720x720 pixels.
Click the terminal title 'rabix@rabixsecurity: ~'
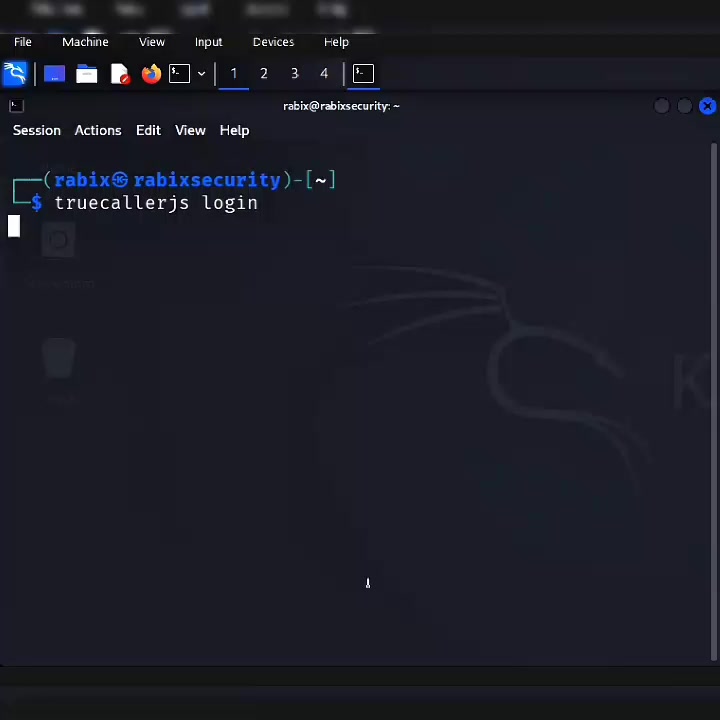click(x=341, y=106)
